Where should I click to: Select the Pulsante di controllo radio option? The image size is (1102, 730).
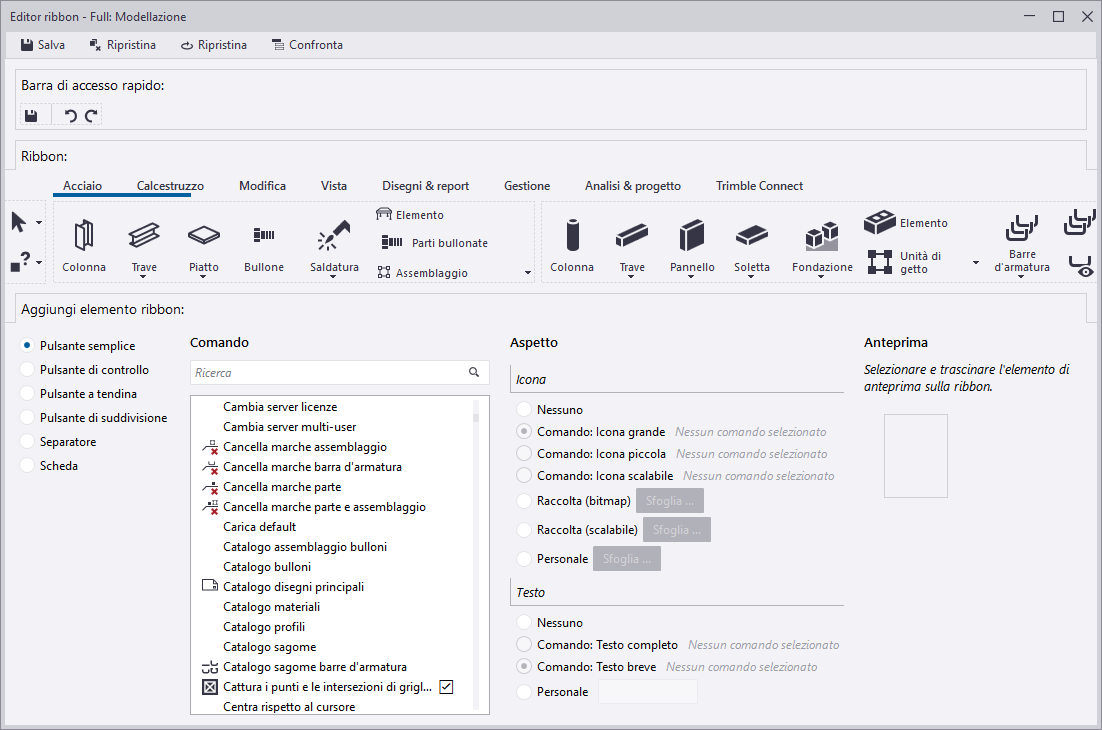[x=27, y=370]
